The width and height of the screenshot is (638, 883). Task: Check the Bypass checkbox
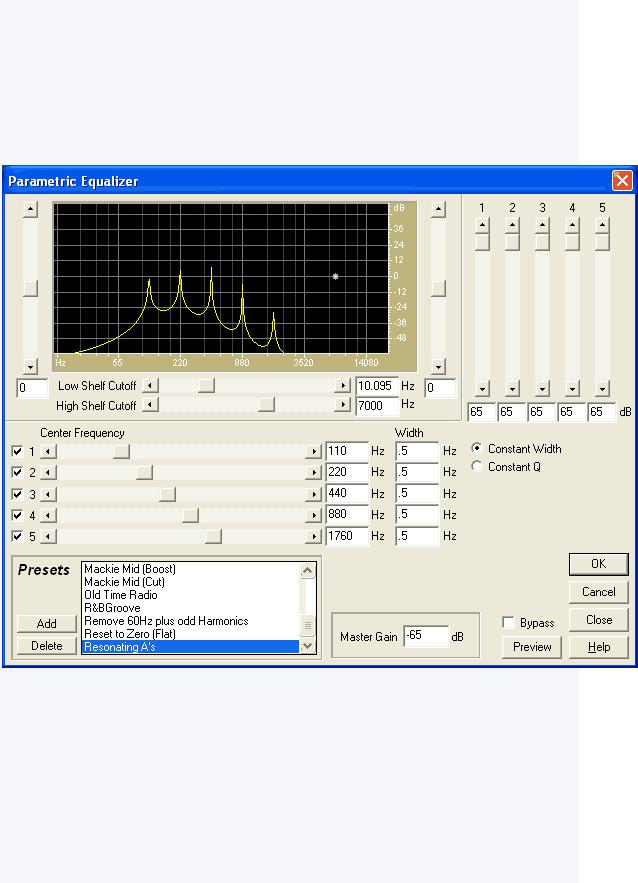pos(508,622)
